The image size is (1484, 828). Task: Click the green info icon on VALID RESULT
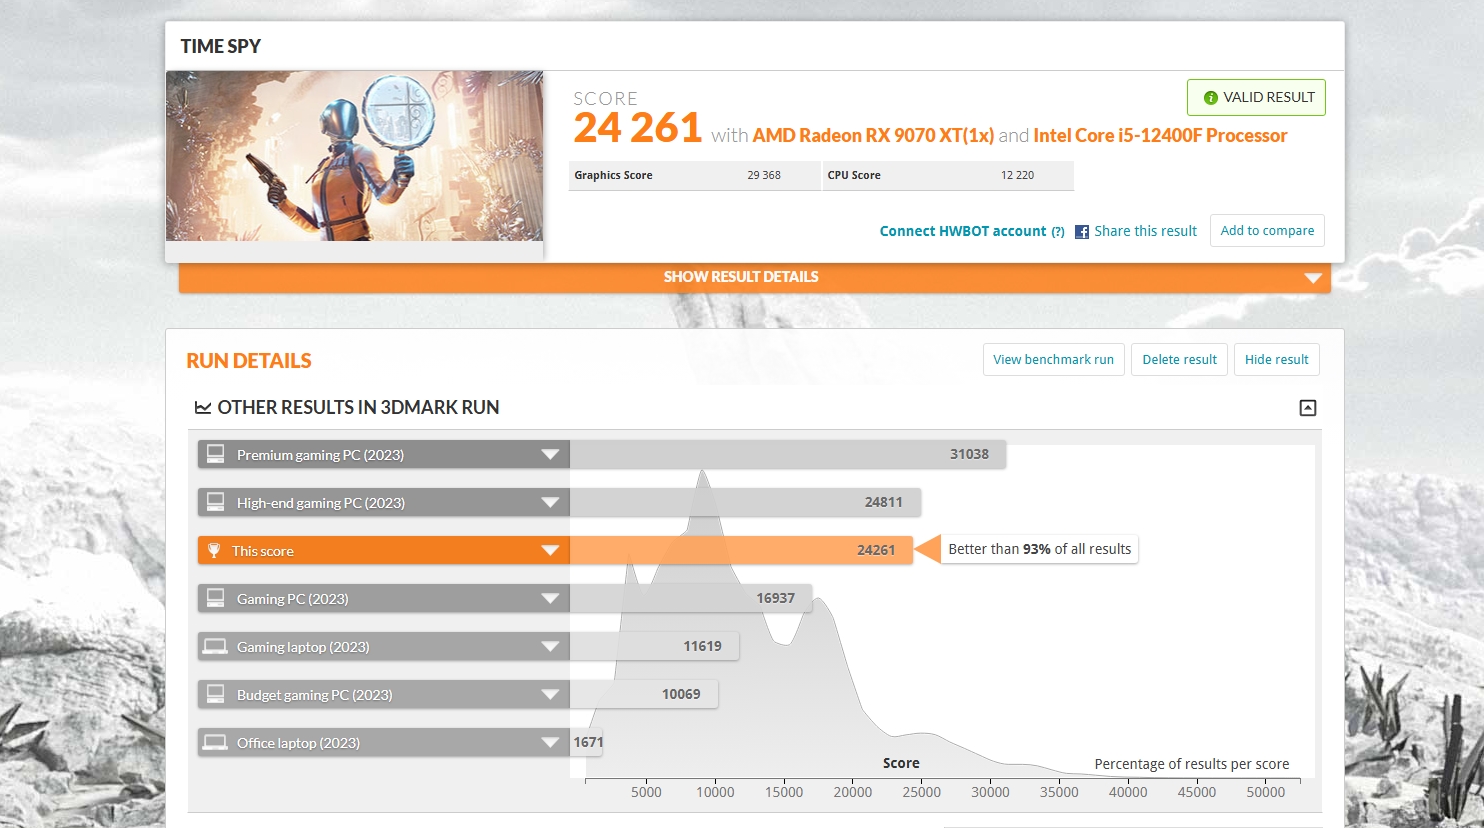[x=1210, y=98]
